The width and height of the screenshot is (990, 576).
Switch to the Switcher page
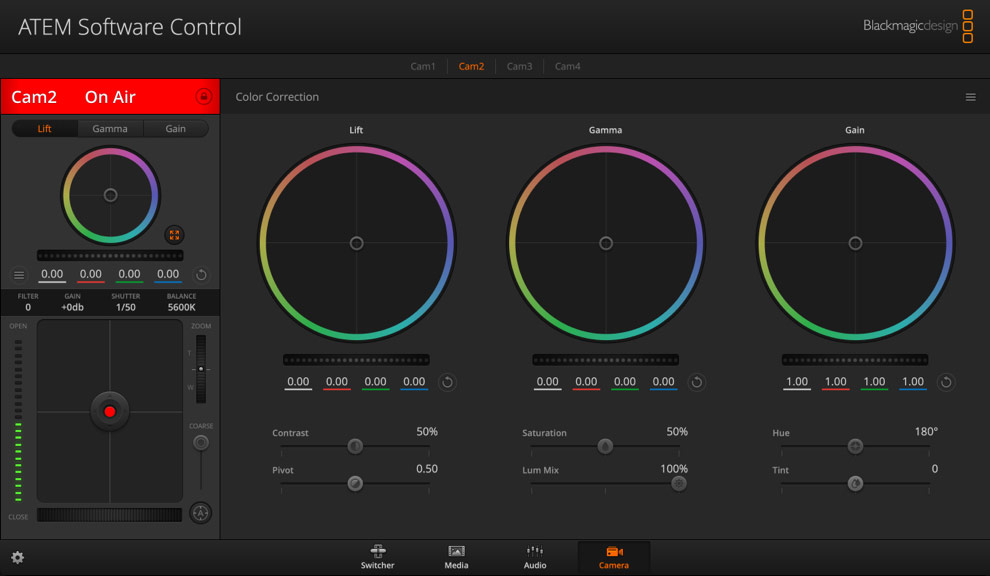pyautogui.click(x=377, y=557)
